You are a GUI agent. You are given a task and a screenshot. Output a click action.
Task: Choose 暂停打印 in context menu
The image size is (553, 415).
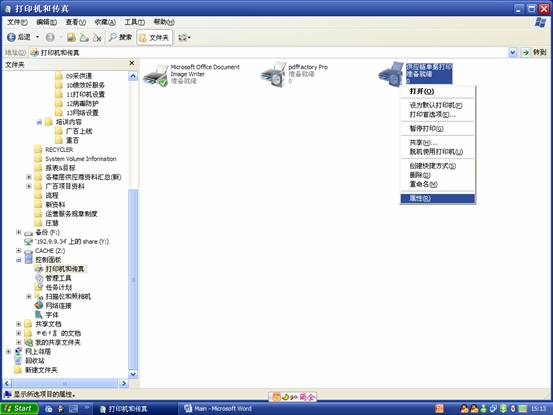pos(438,128)
